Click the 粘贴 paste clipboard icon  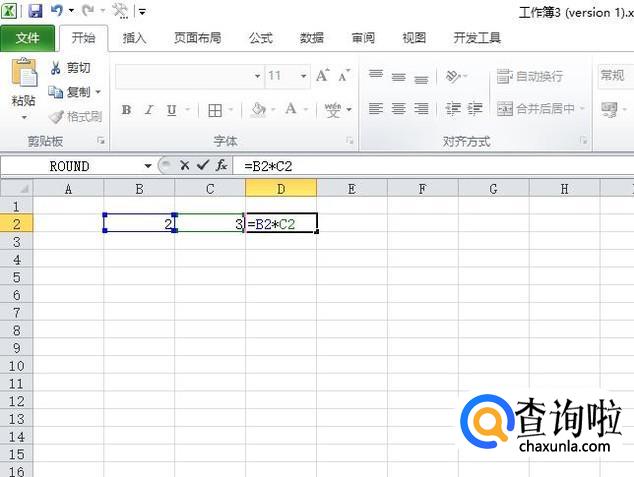tap(23, 73)
